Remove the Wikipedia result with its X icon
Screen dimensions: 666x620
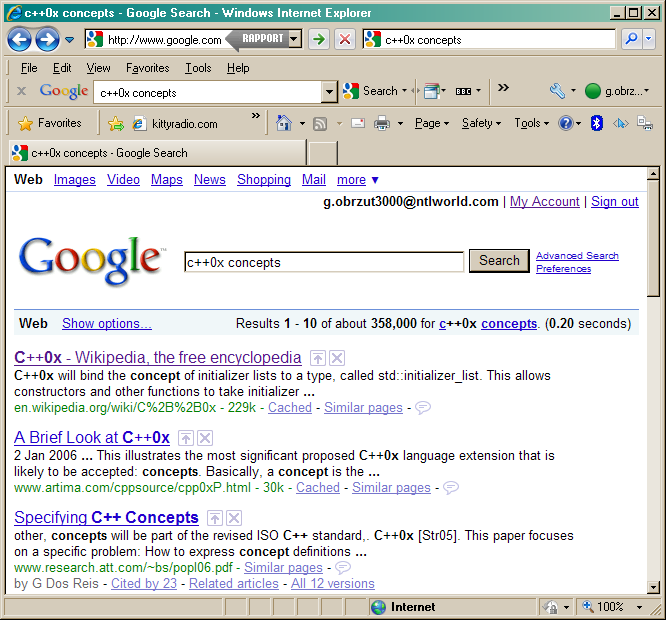click(x=337, y=358)
